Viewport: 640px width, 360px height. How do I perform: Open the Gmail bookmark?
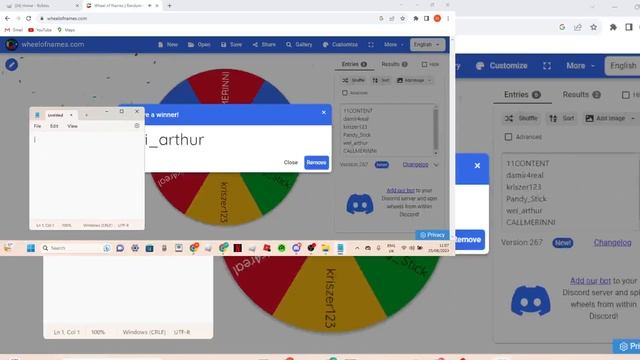pyautogui.click(x=13, y=30)
